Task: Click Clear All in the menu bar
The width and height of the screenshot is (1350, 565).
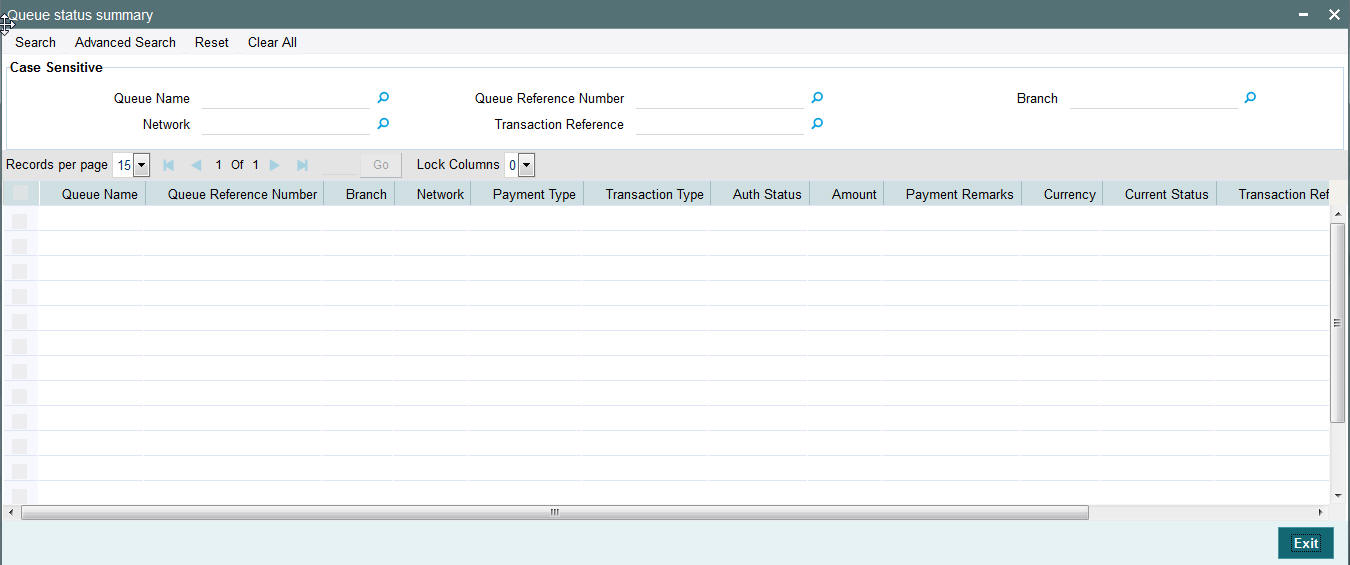Action: click(x=272, y=42)
